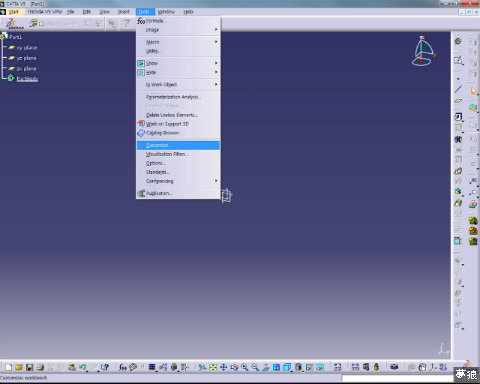Click the Create Multi-View icon
The height and width of the screenshot is (384, 480).
click(276, 367)
